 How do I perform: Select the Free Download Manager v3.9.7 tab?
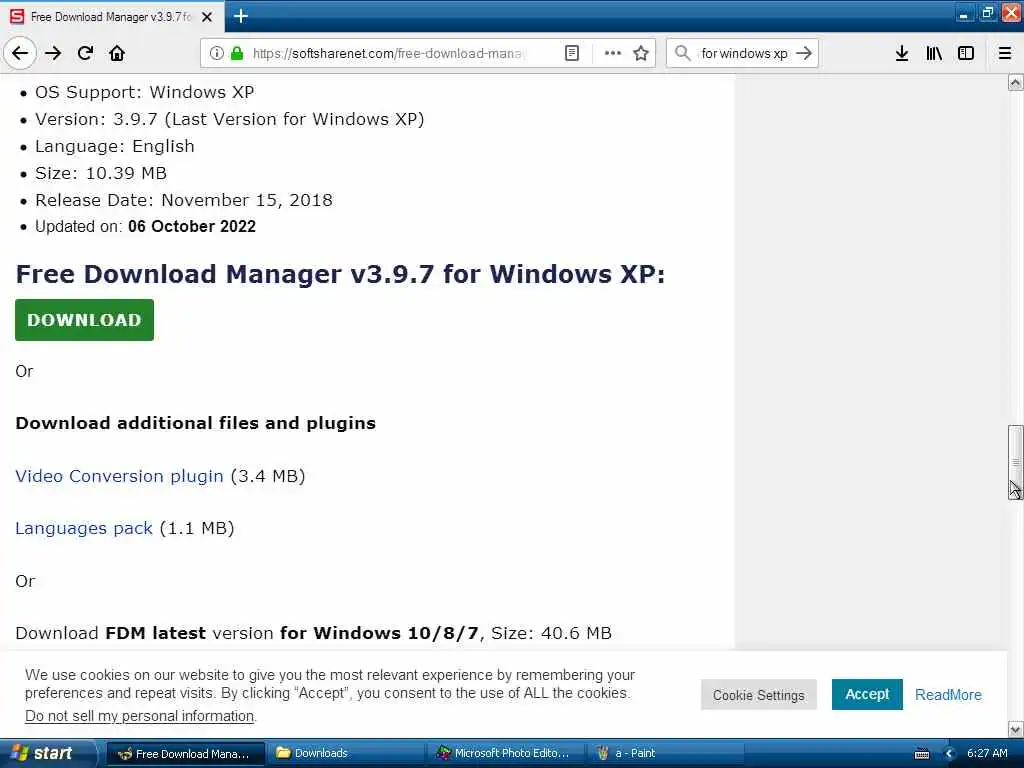click(x=111, y=17)
